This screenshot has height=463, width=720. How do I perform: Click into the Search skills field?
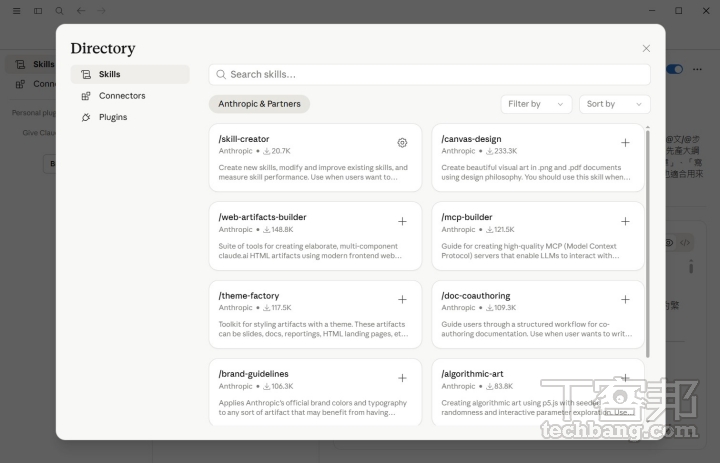pyautogui.click(x=429, y=74)
